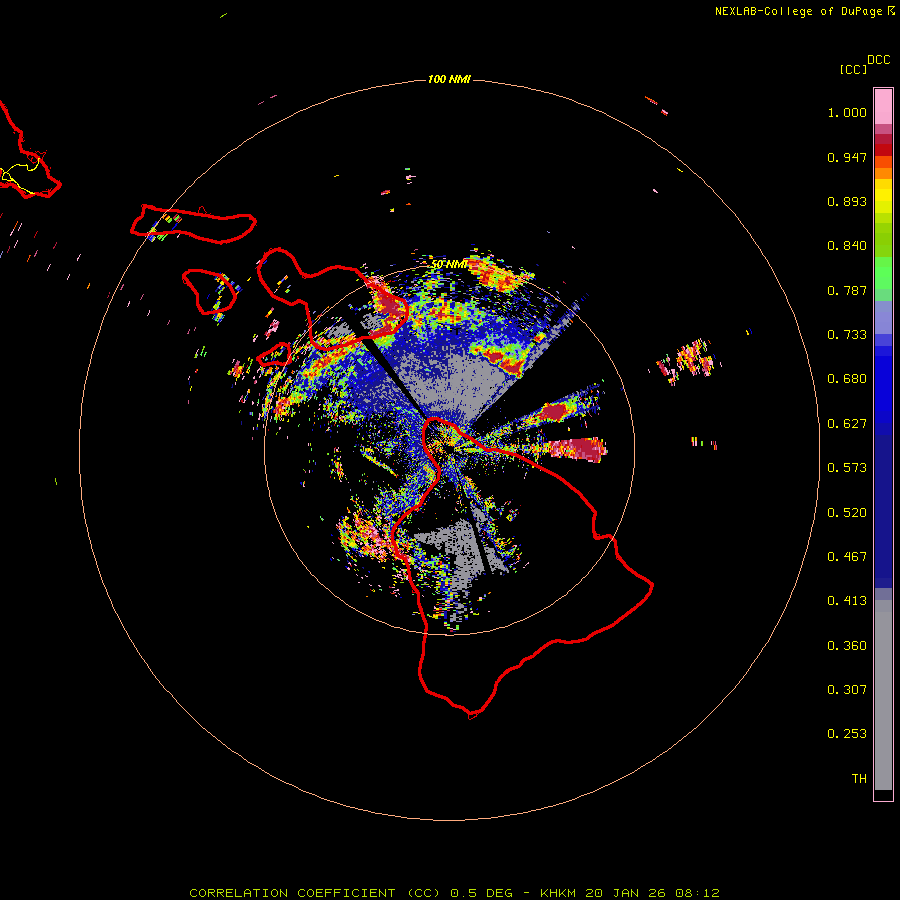Click the DCC product label above color bar
The width and height of the screenshot is (900, 900).
[878, 60]
